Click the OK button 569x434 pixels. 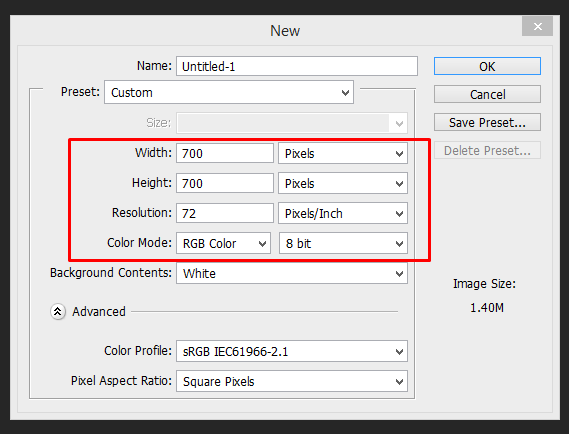point(487,66)
